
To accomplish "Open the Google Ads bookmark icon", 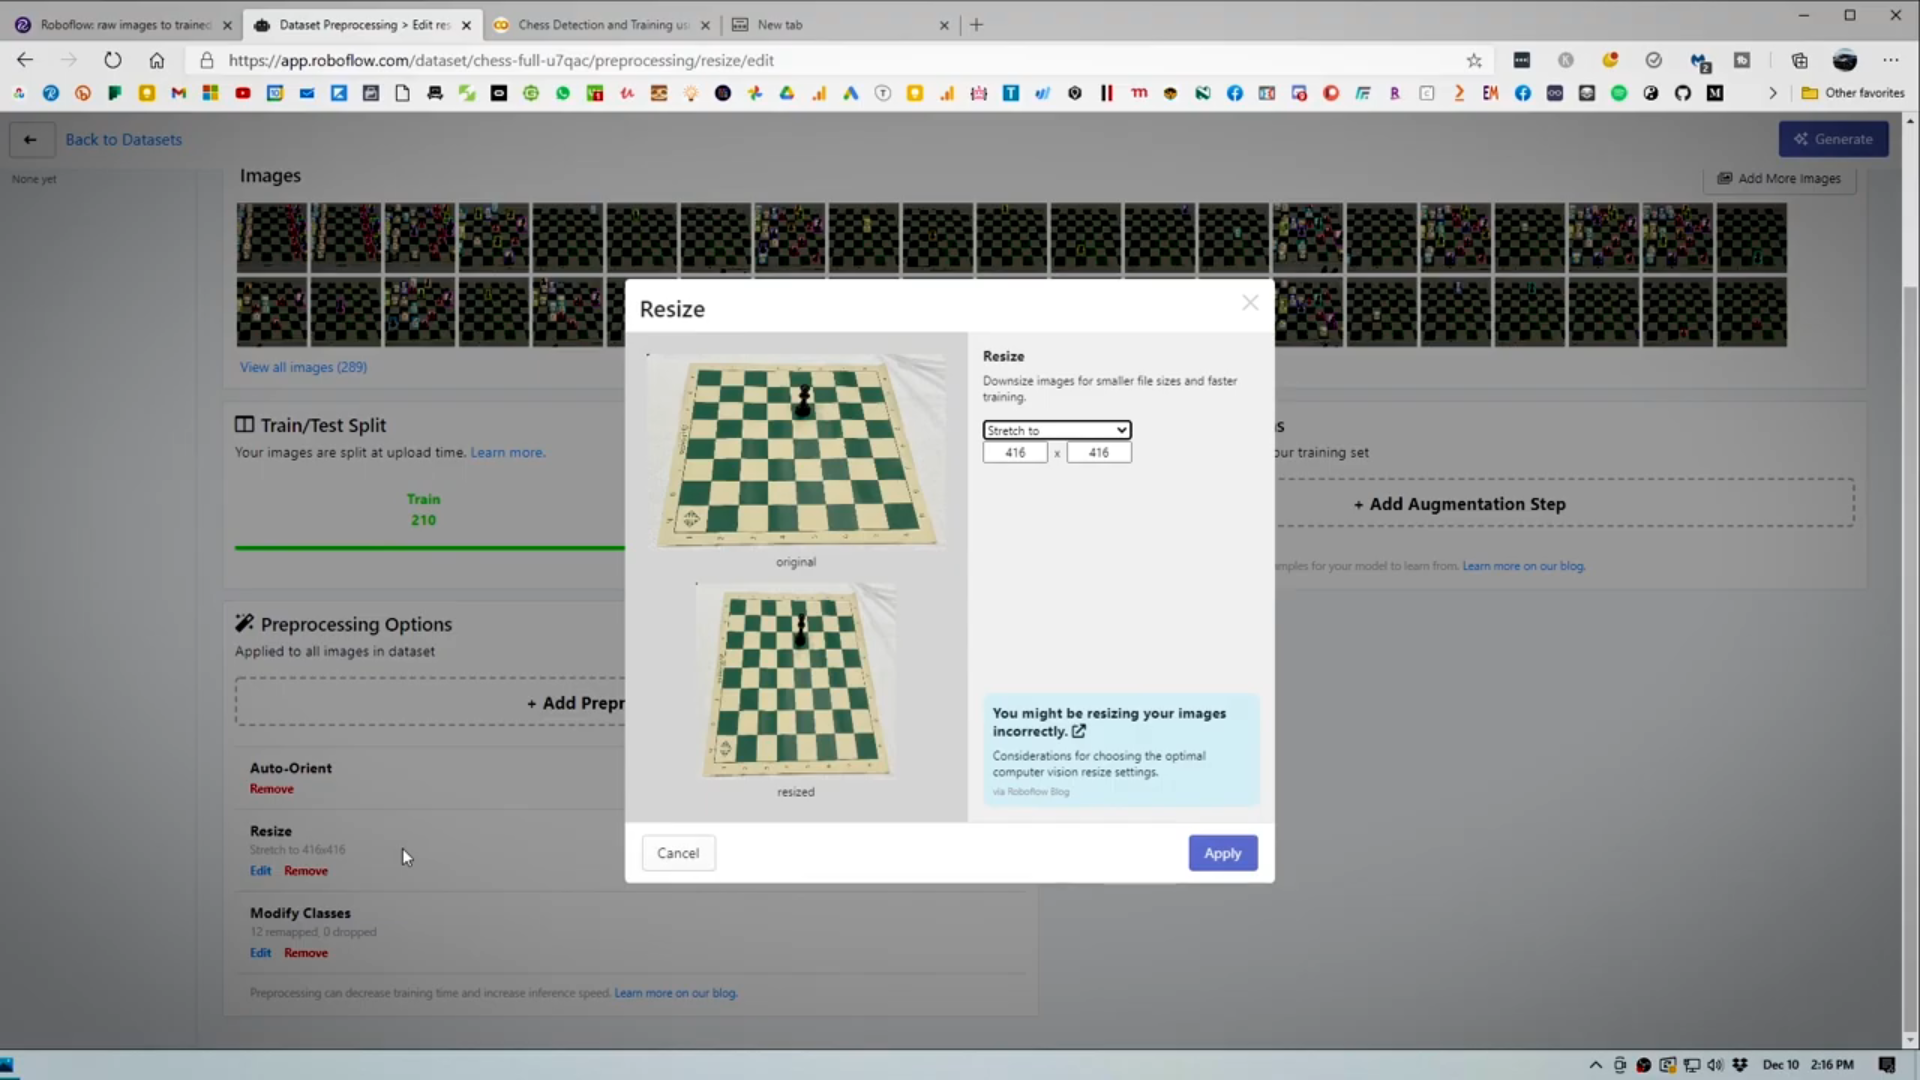I will tap(851, 93).
